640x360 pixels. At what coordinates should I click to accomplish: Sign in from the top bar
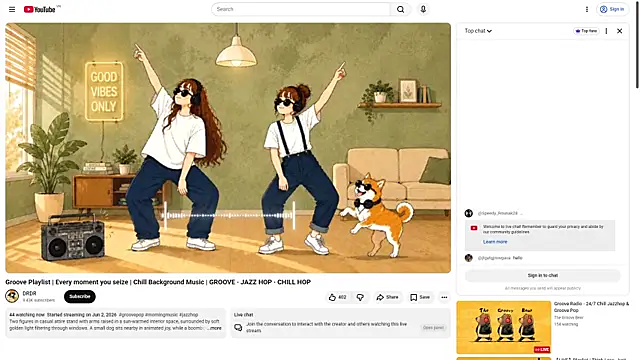click(x=612, y=9)
